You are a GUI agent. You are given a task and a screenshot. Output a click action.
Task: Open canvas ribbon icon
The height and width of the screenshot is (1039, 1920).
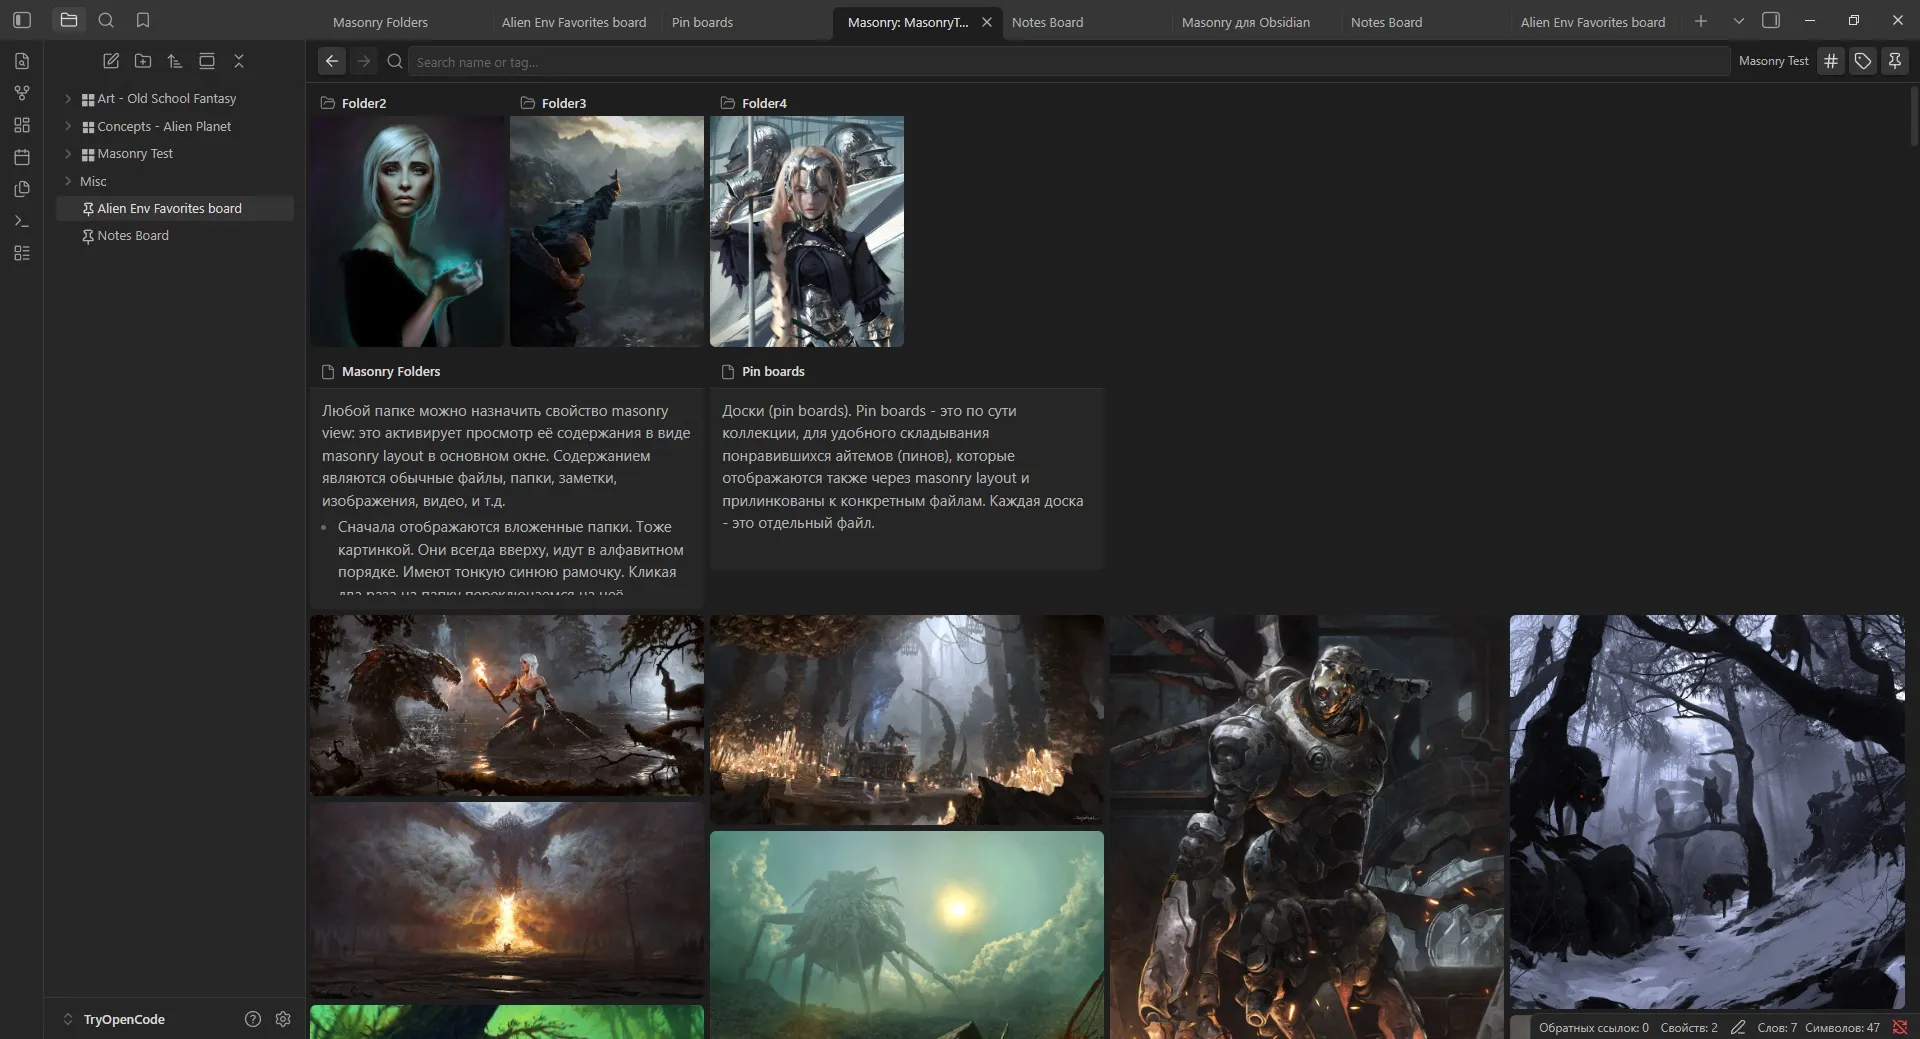(22, 125)
